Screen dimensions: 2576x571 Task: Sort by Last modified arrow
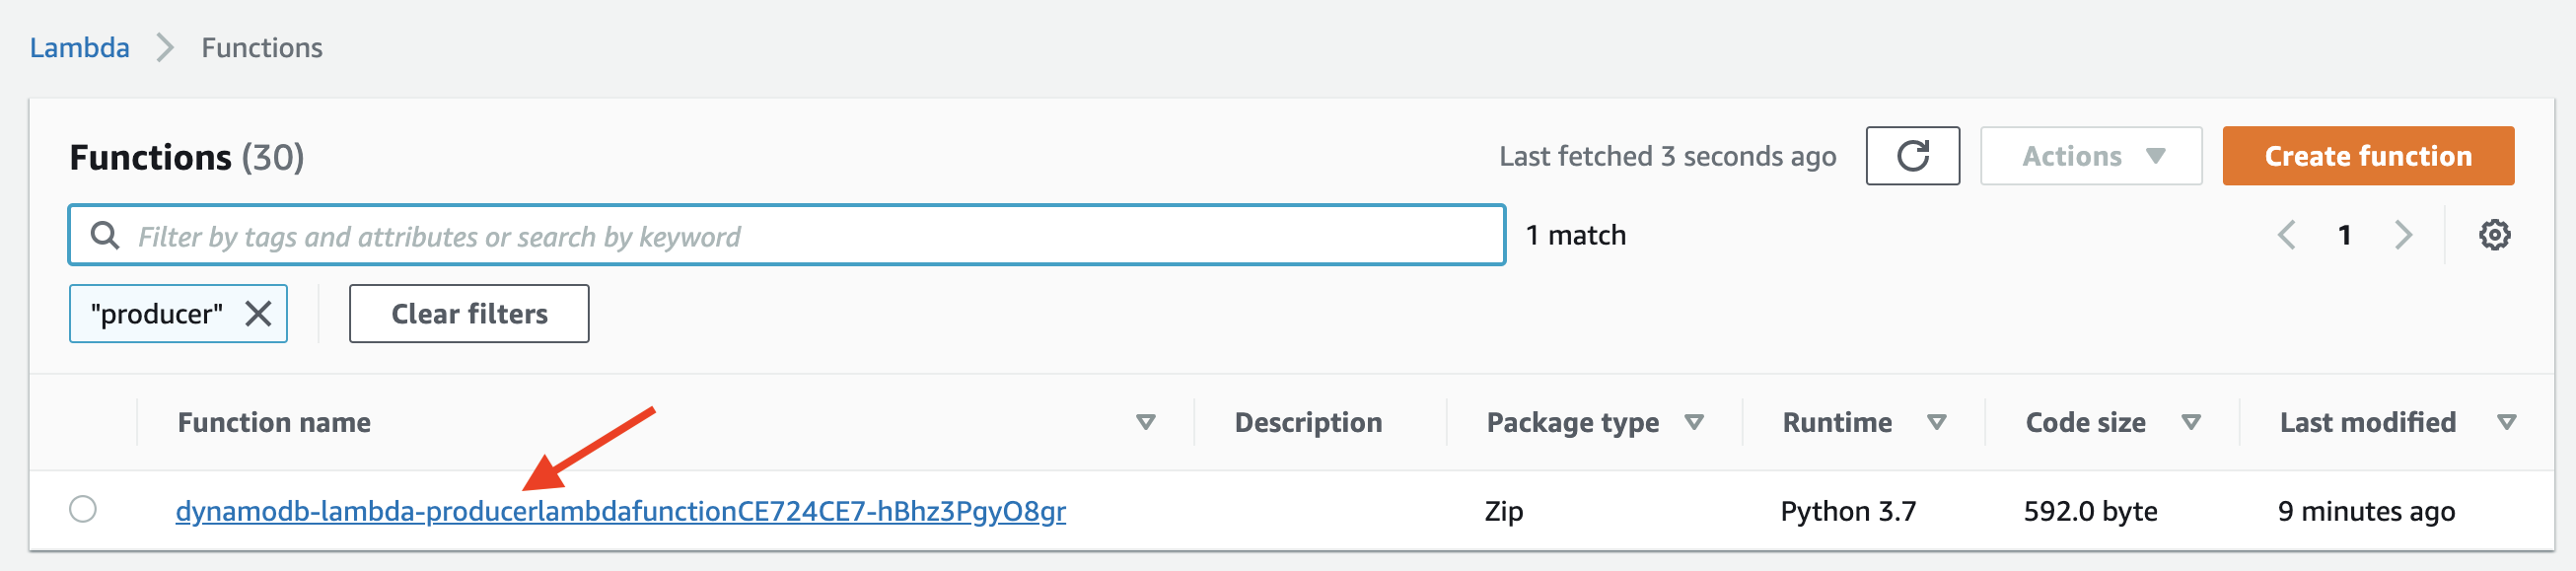tap(2506, 423)
